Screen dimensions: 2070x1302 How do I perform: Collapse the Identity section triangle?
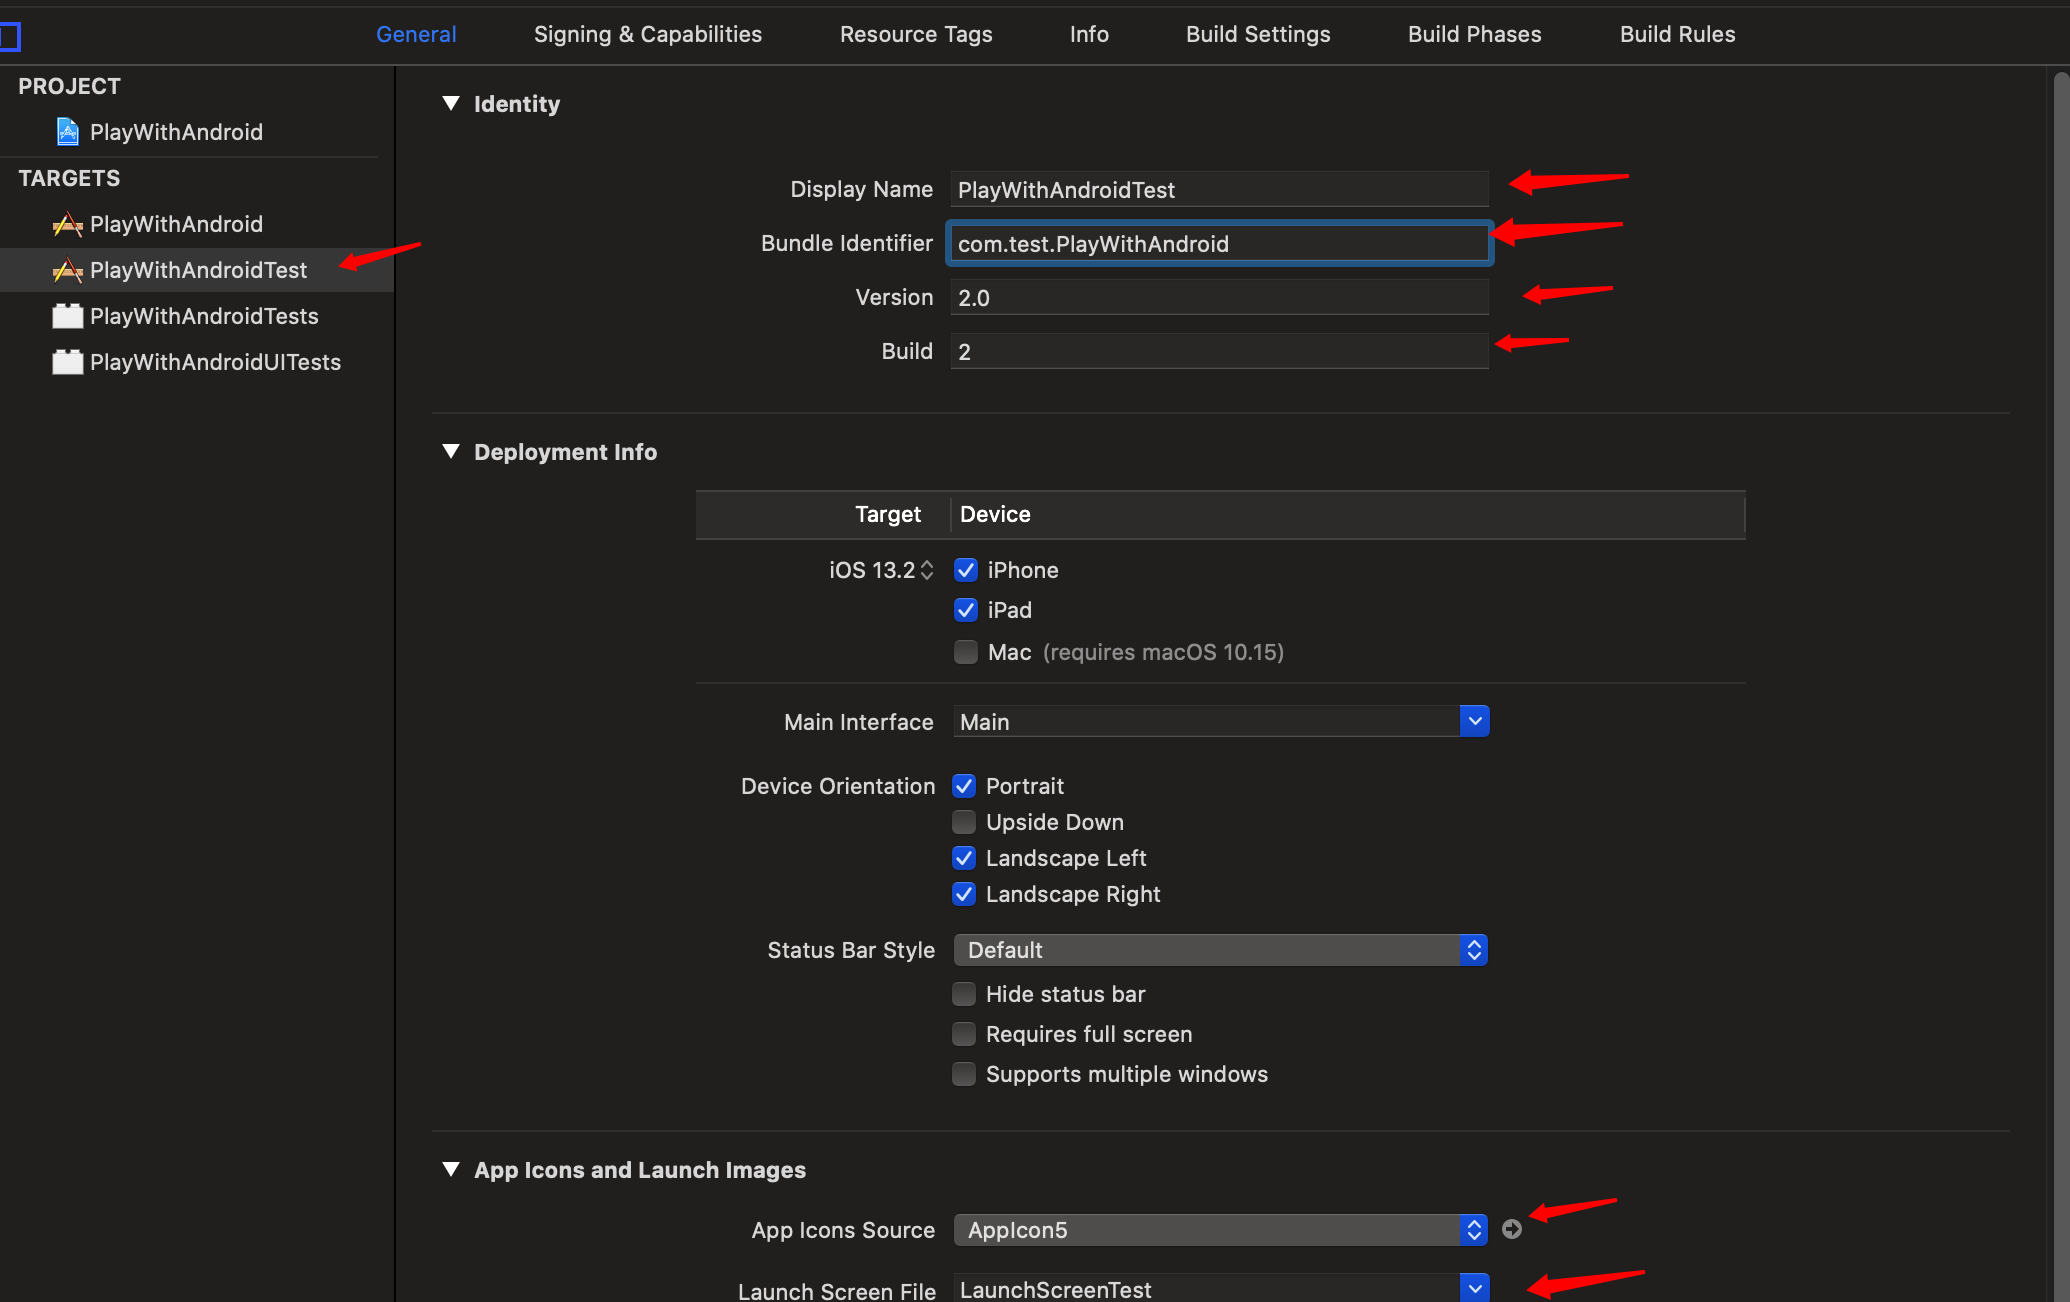tap(451, 103)
